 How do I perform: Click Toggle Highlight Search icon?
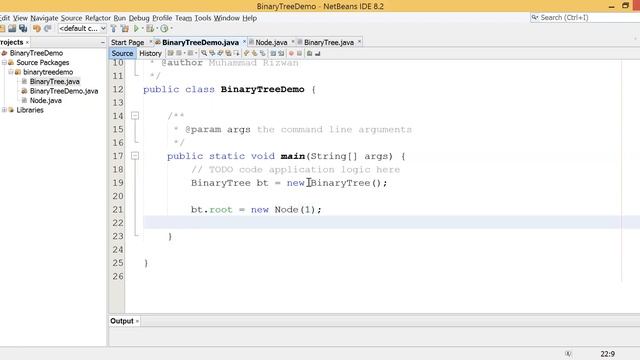pyautogui.click(x=228, y=53)
